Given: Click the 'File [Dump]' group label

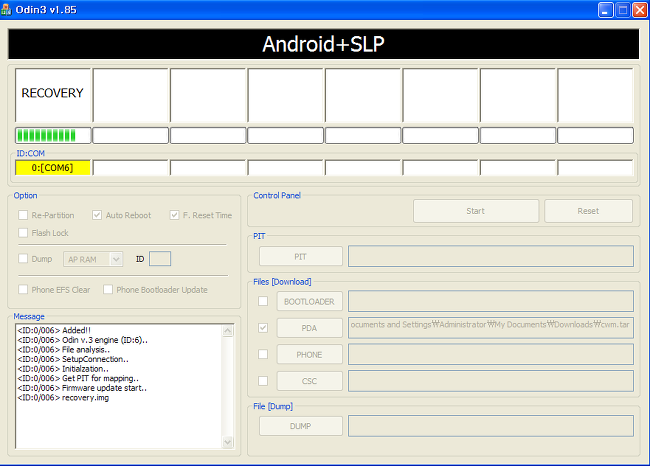Looking at the screenshot, I should point(273,406).
